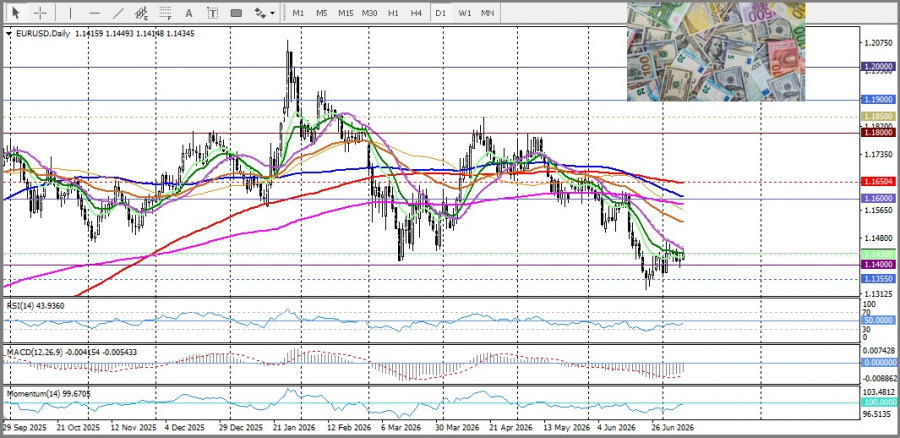900x438 pixels.
Task: Activate the crosshair tool
Action: pos(40,13)
